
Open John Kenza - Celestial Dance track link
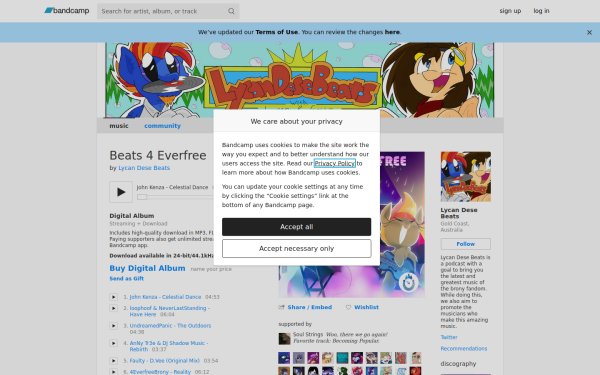click(x=165, y=297)
